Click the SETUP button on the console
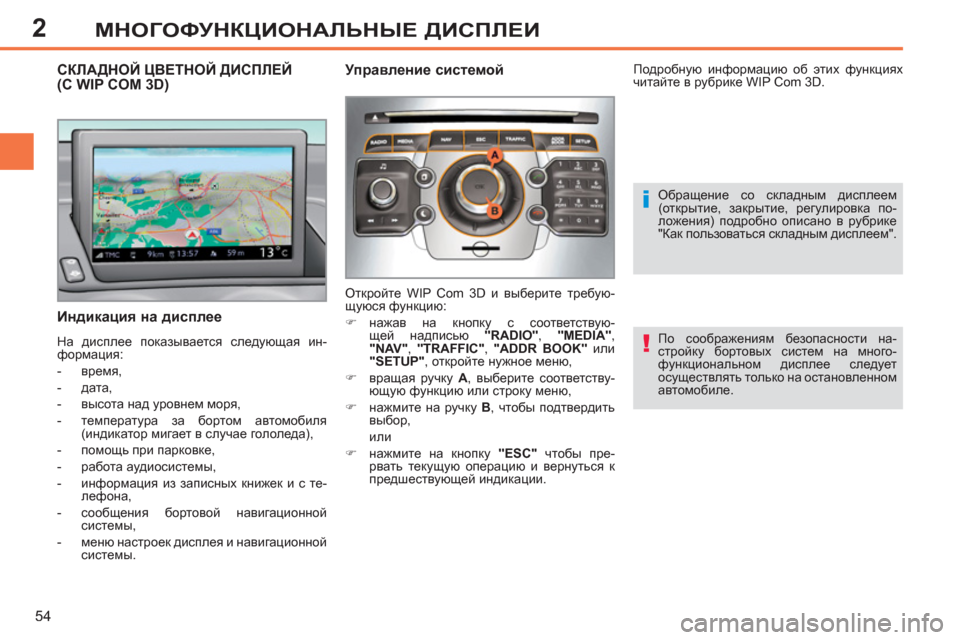 click(x=583, y=141)
